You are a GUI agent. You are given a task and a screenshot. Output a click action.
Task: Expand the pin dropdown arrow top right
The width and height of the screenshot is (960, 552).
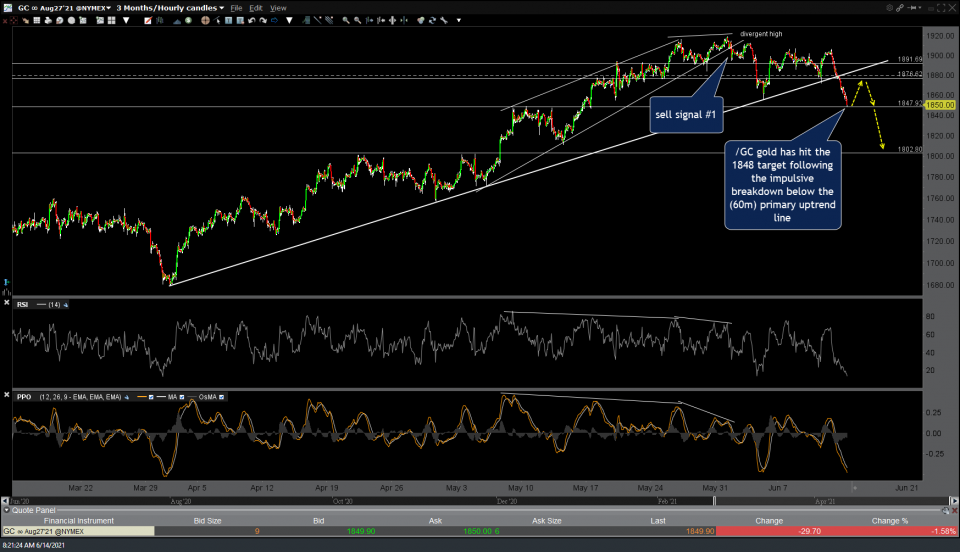[x=920, y=7]
